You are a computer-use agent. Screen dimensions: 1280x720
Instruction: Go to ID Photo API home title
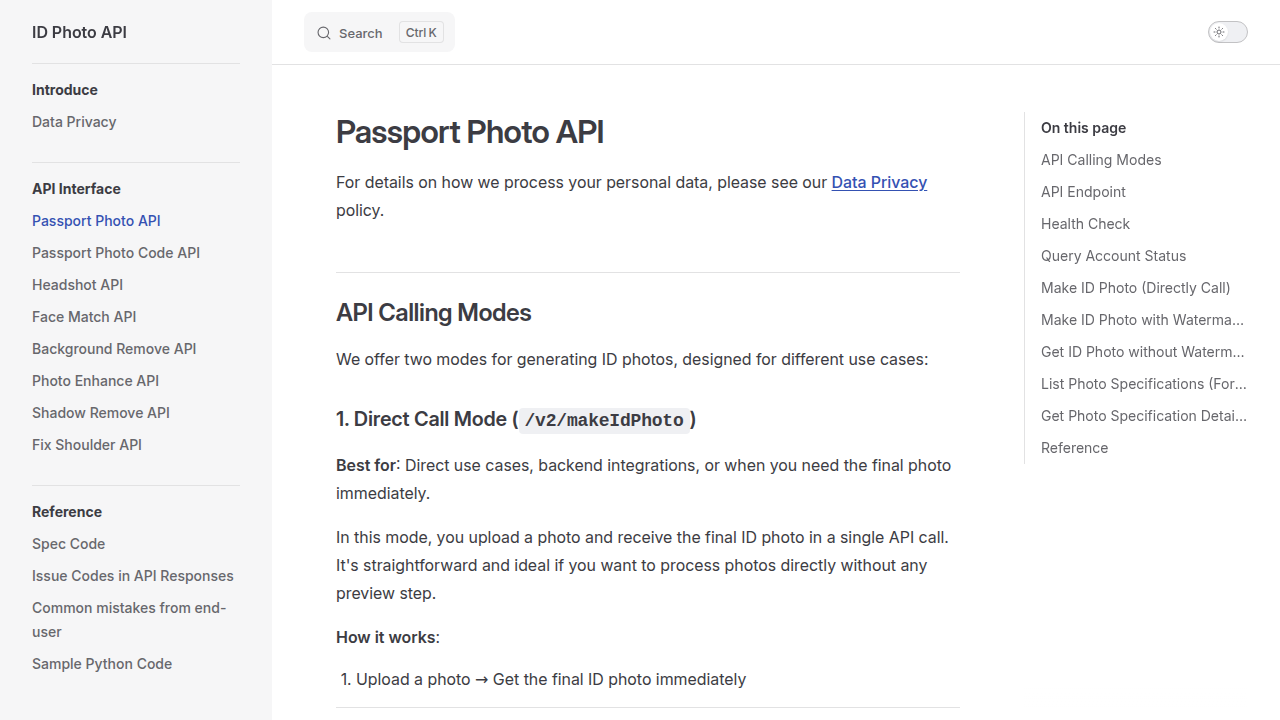[79, 32]
